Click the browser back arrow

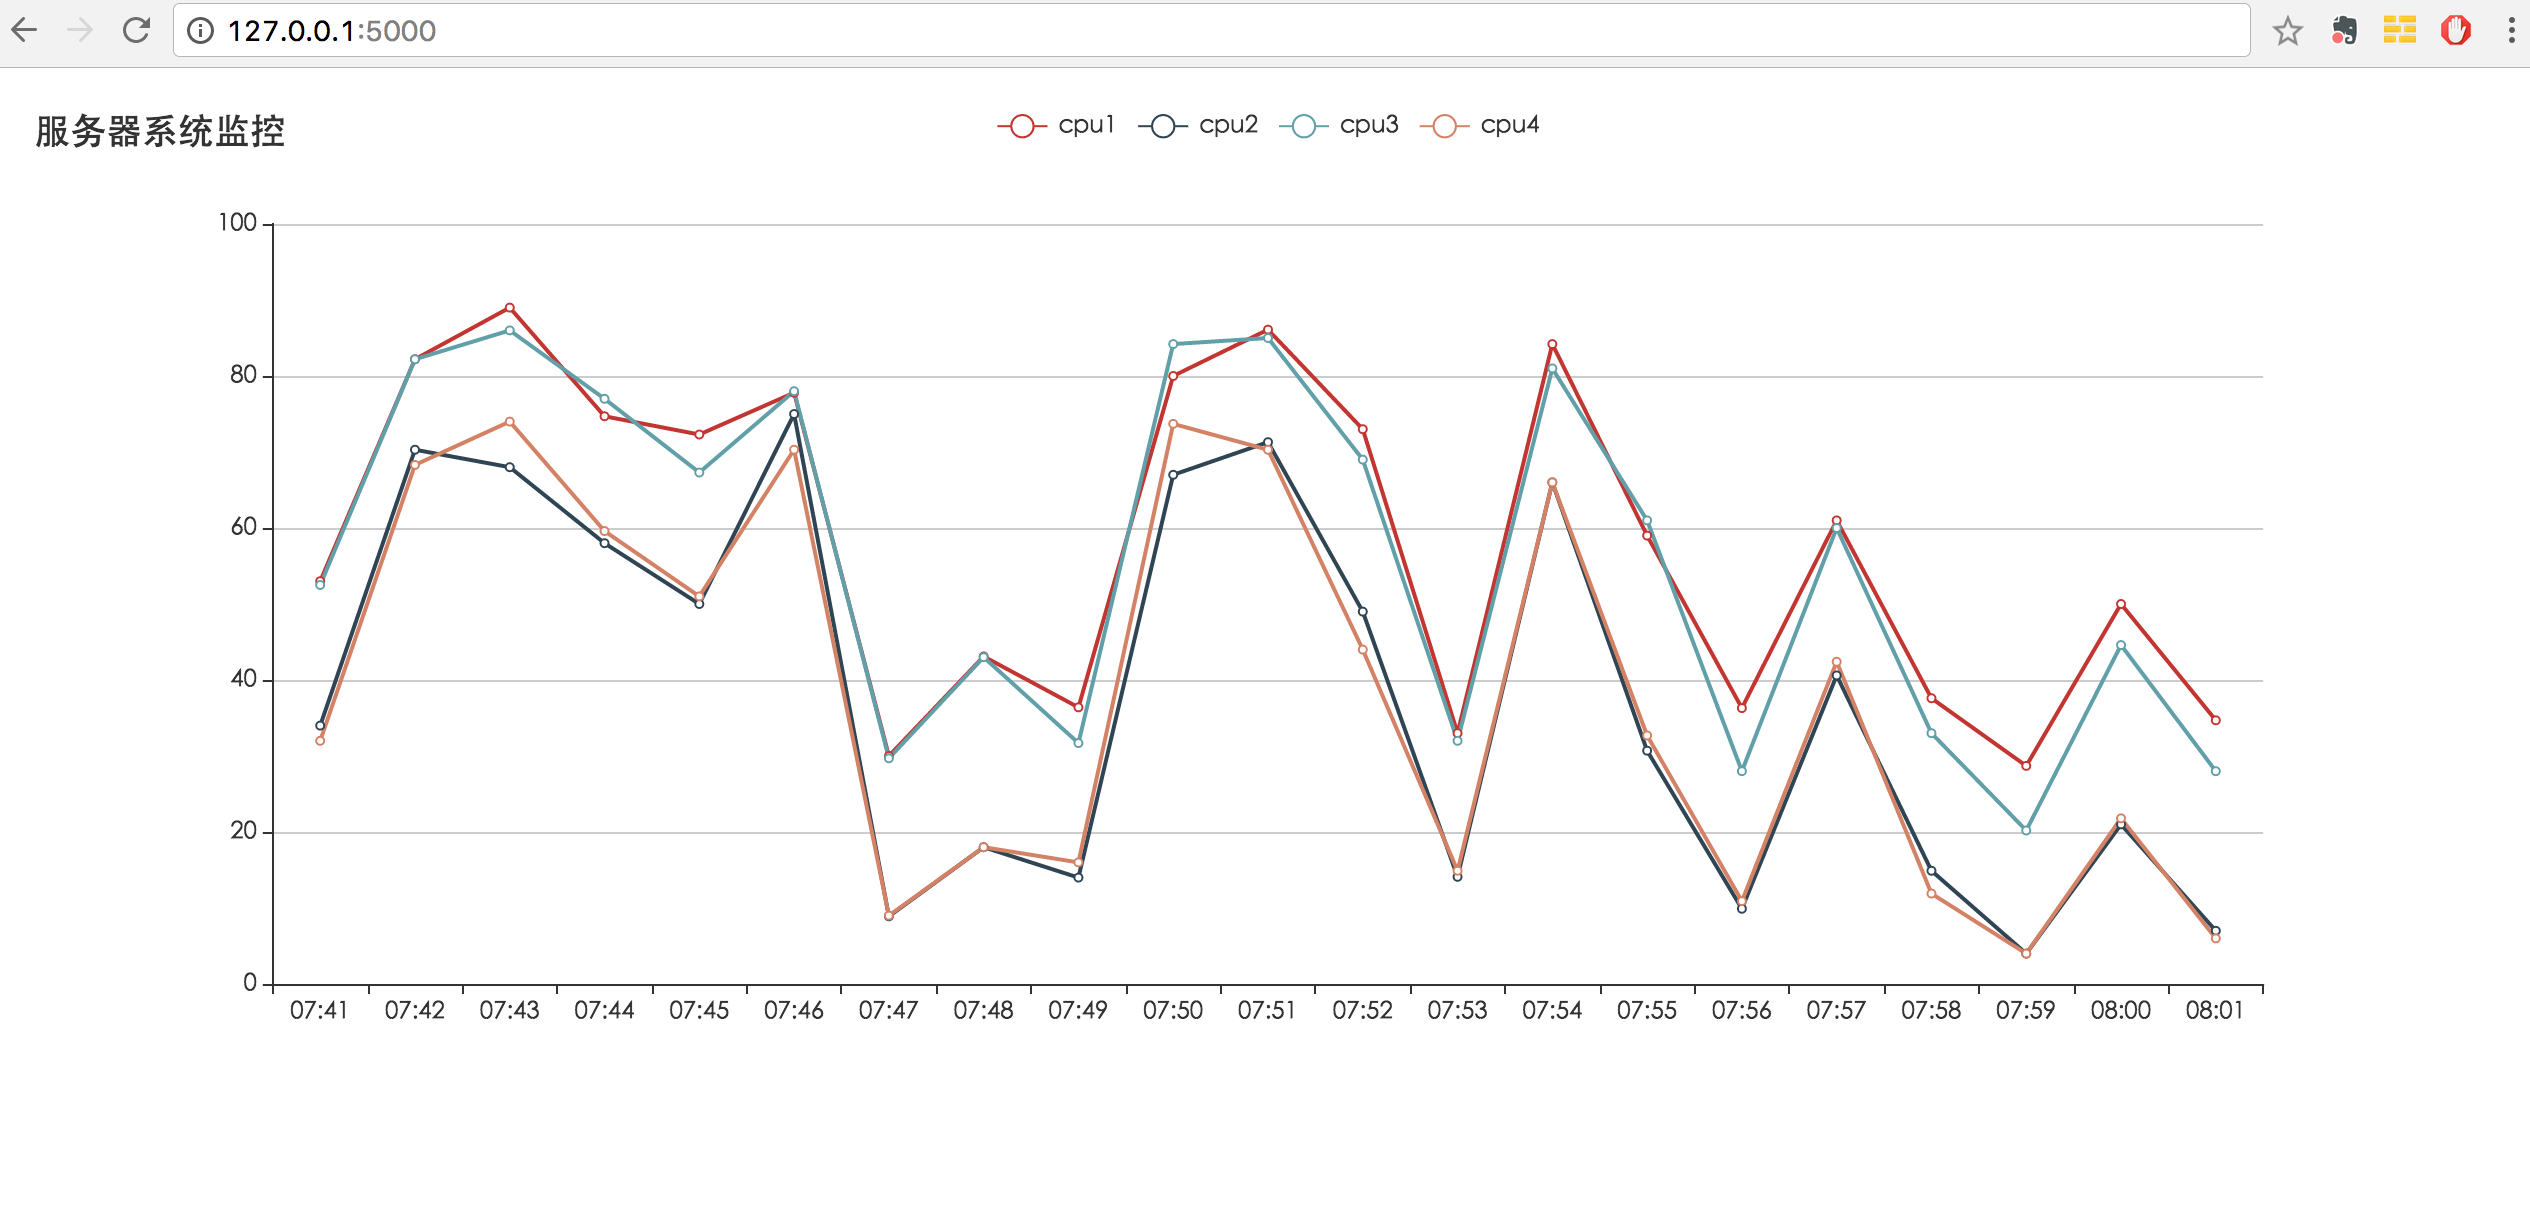coord(26,31)
